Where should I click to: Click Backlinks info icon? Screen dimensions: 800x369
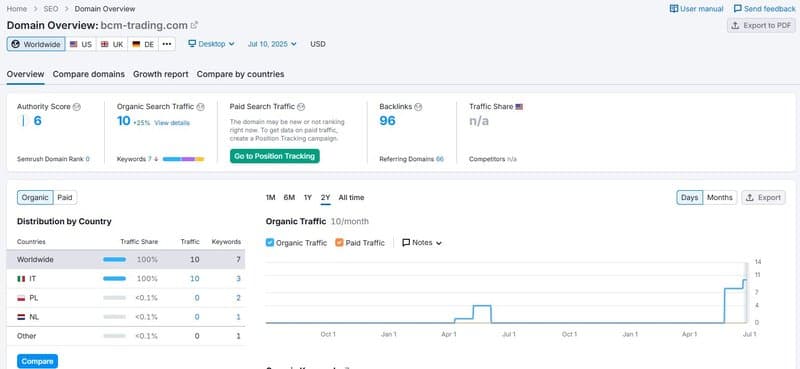[x=418, y=107]
